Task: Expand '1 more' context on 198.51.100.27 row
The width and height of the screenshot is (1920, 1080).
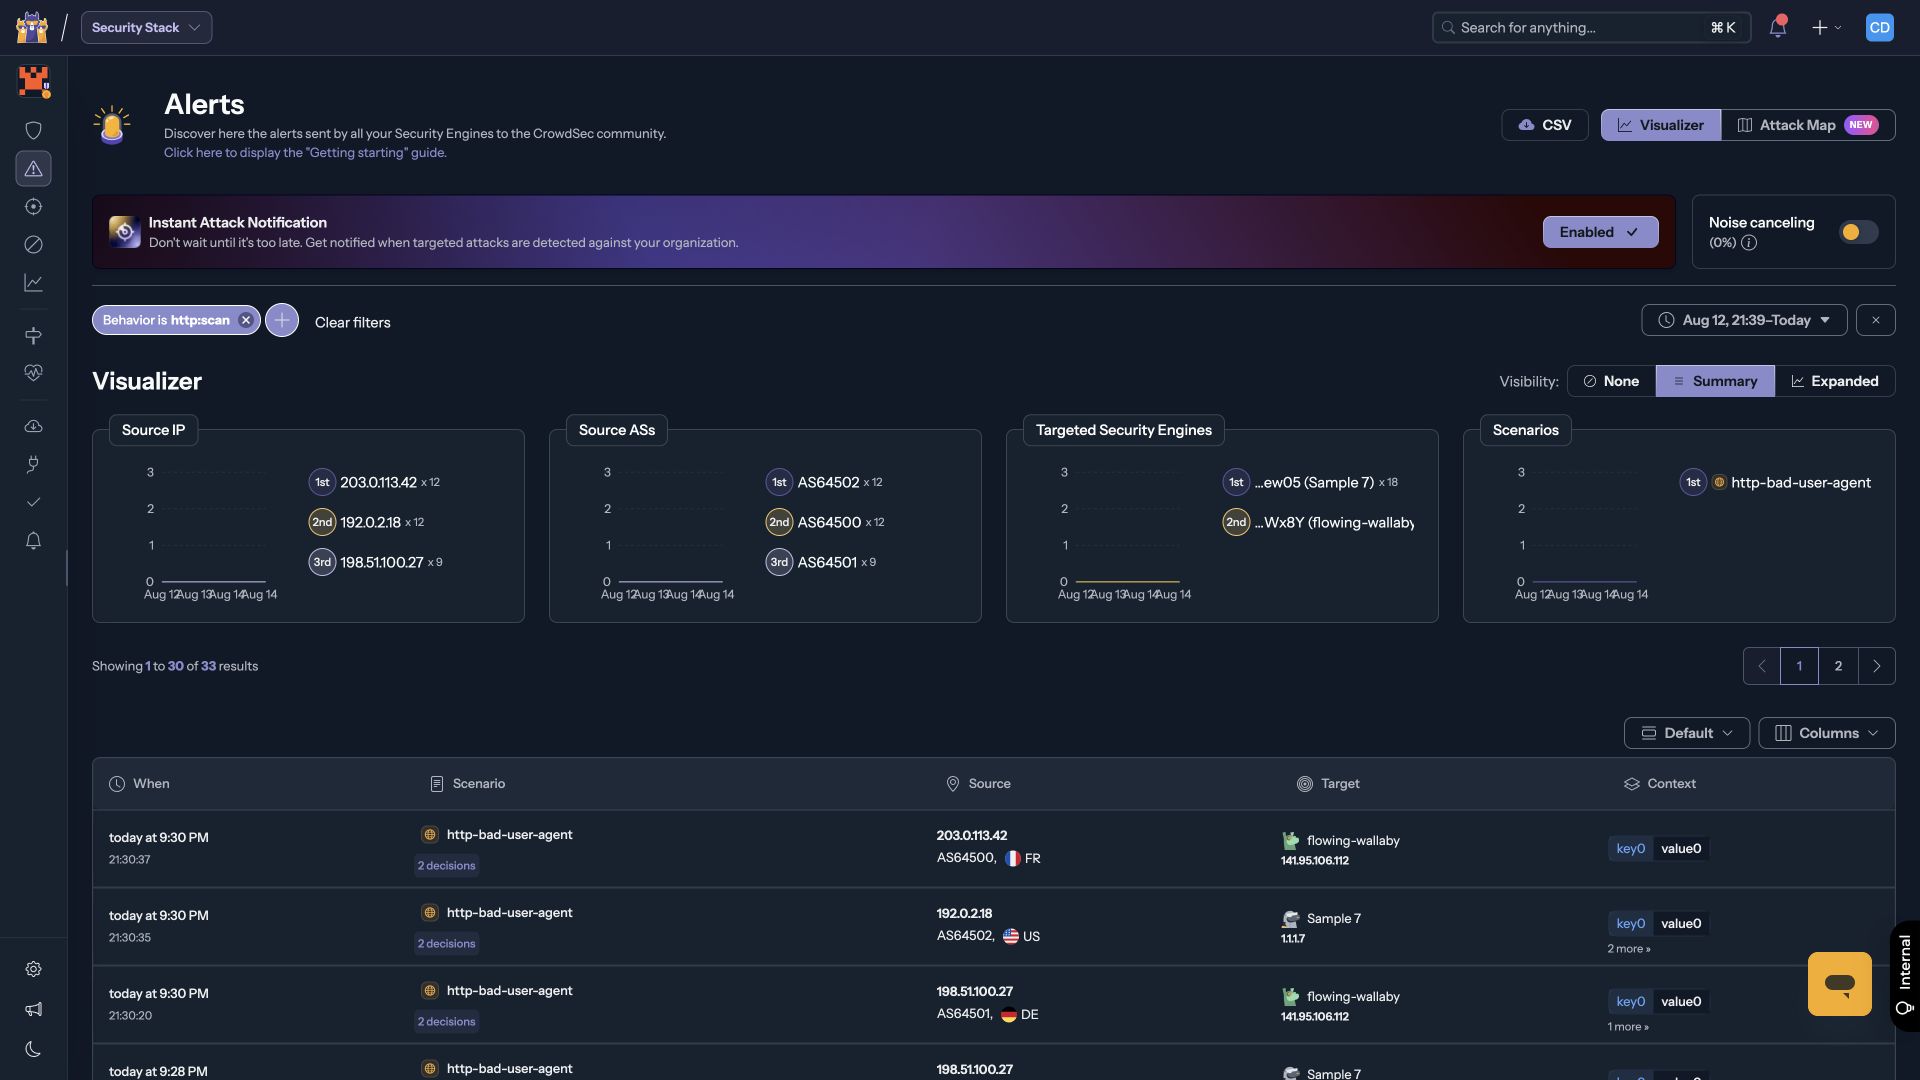Action: (1628, 1026)
